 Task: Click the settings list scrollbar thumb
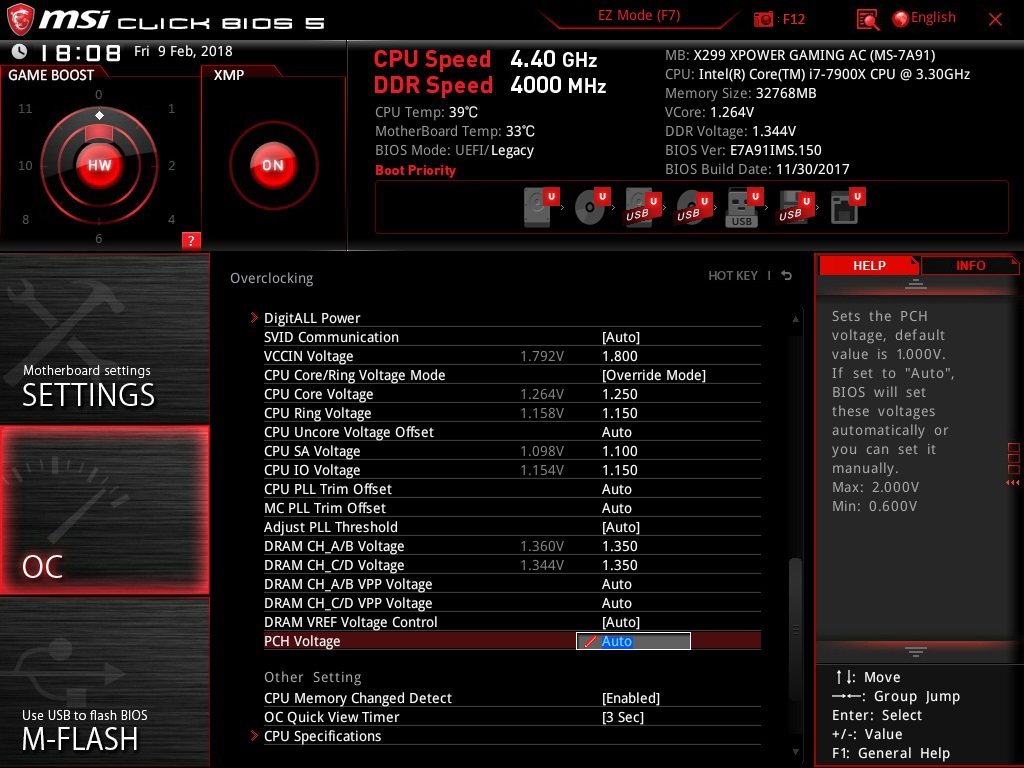[795, 629]
